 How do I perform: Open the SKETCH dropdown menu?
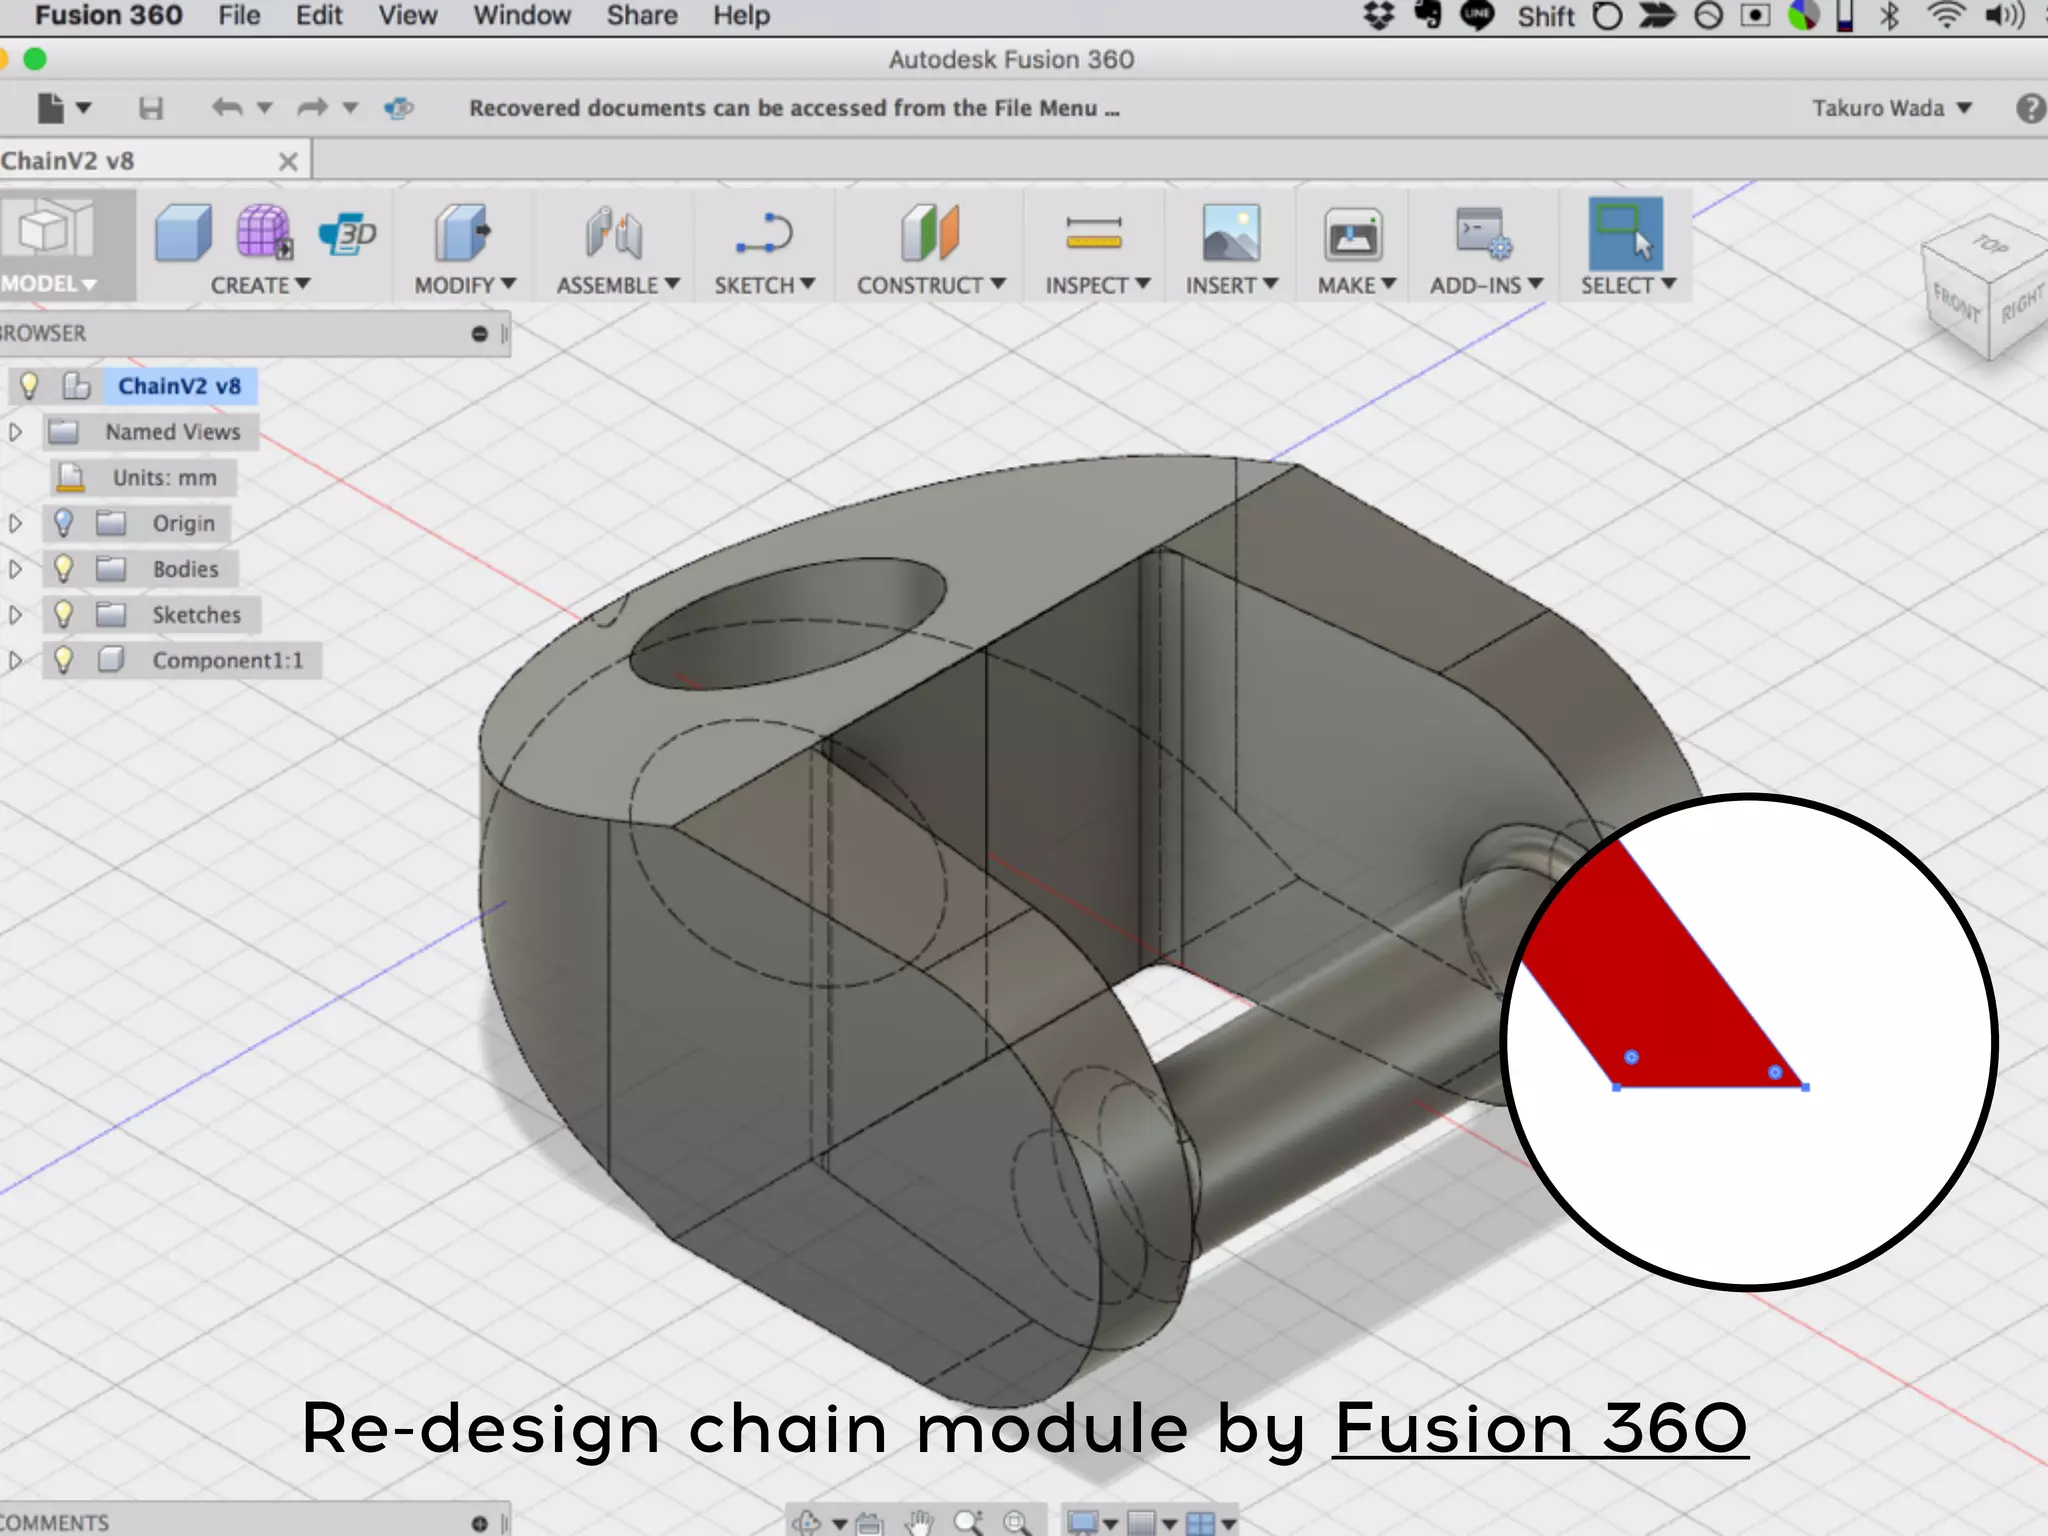(x=765, y=285)
